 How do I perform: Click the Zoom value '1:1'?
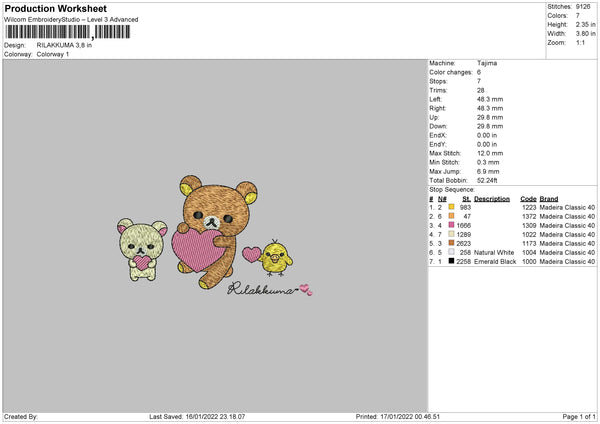pos(580,42)
